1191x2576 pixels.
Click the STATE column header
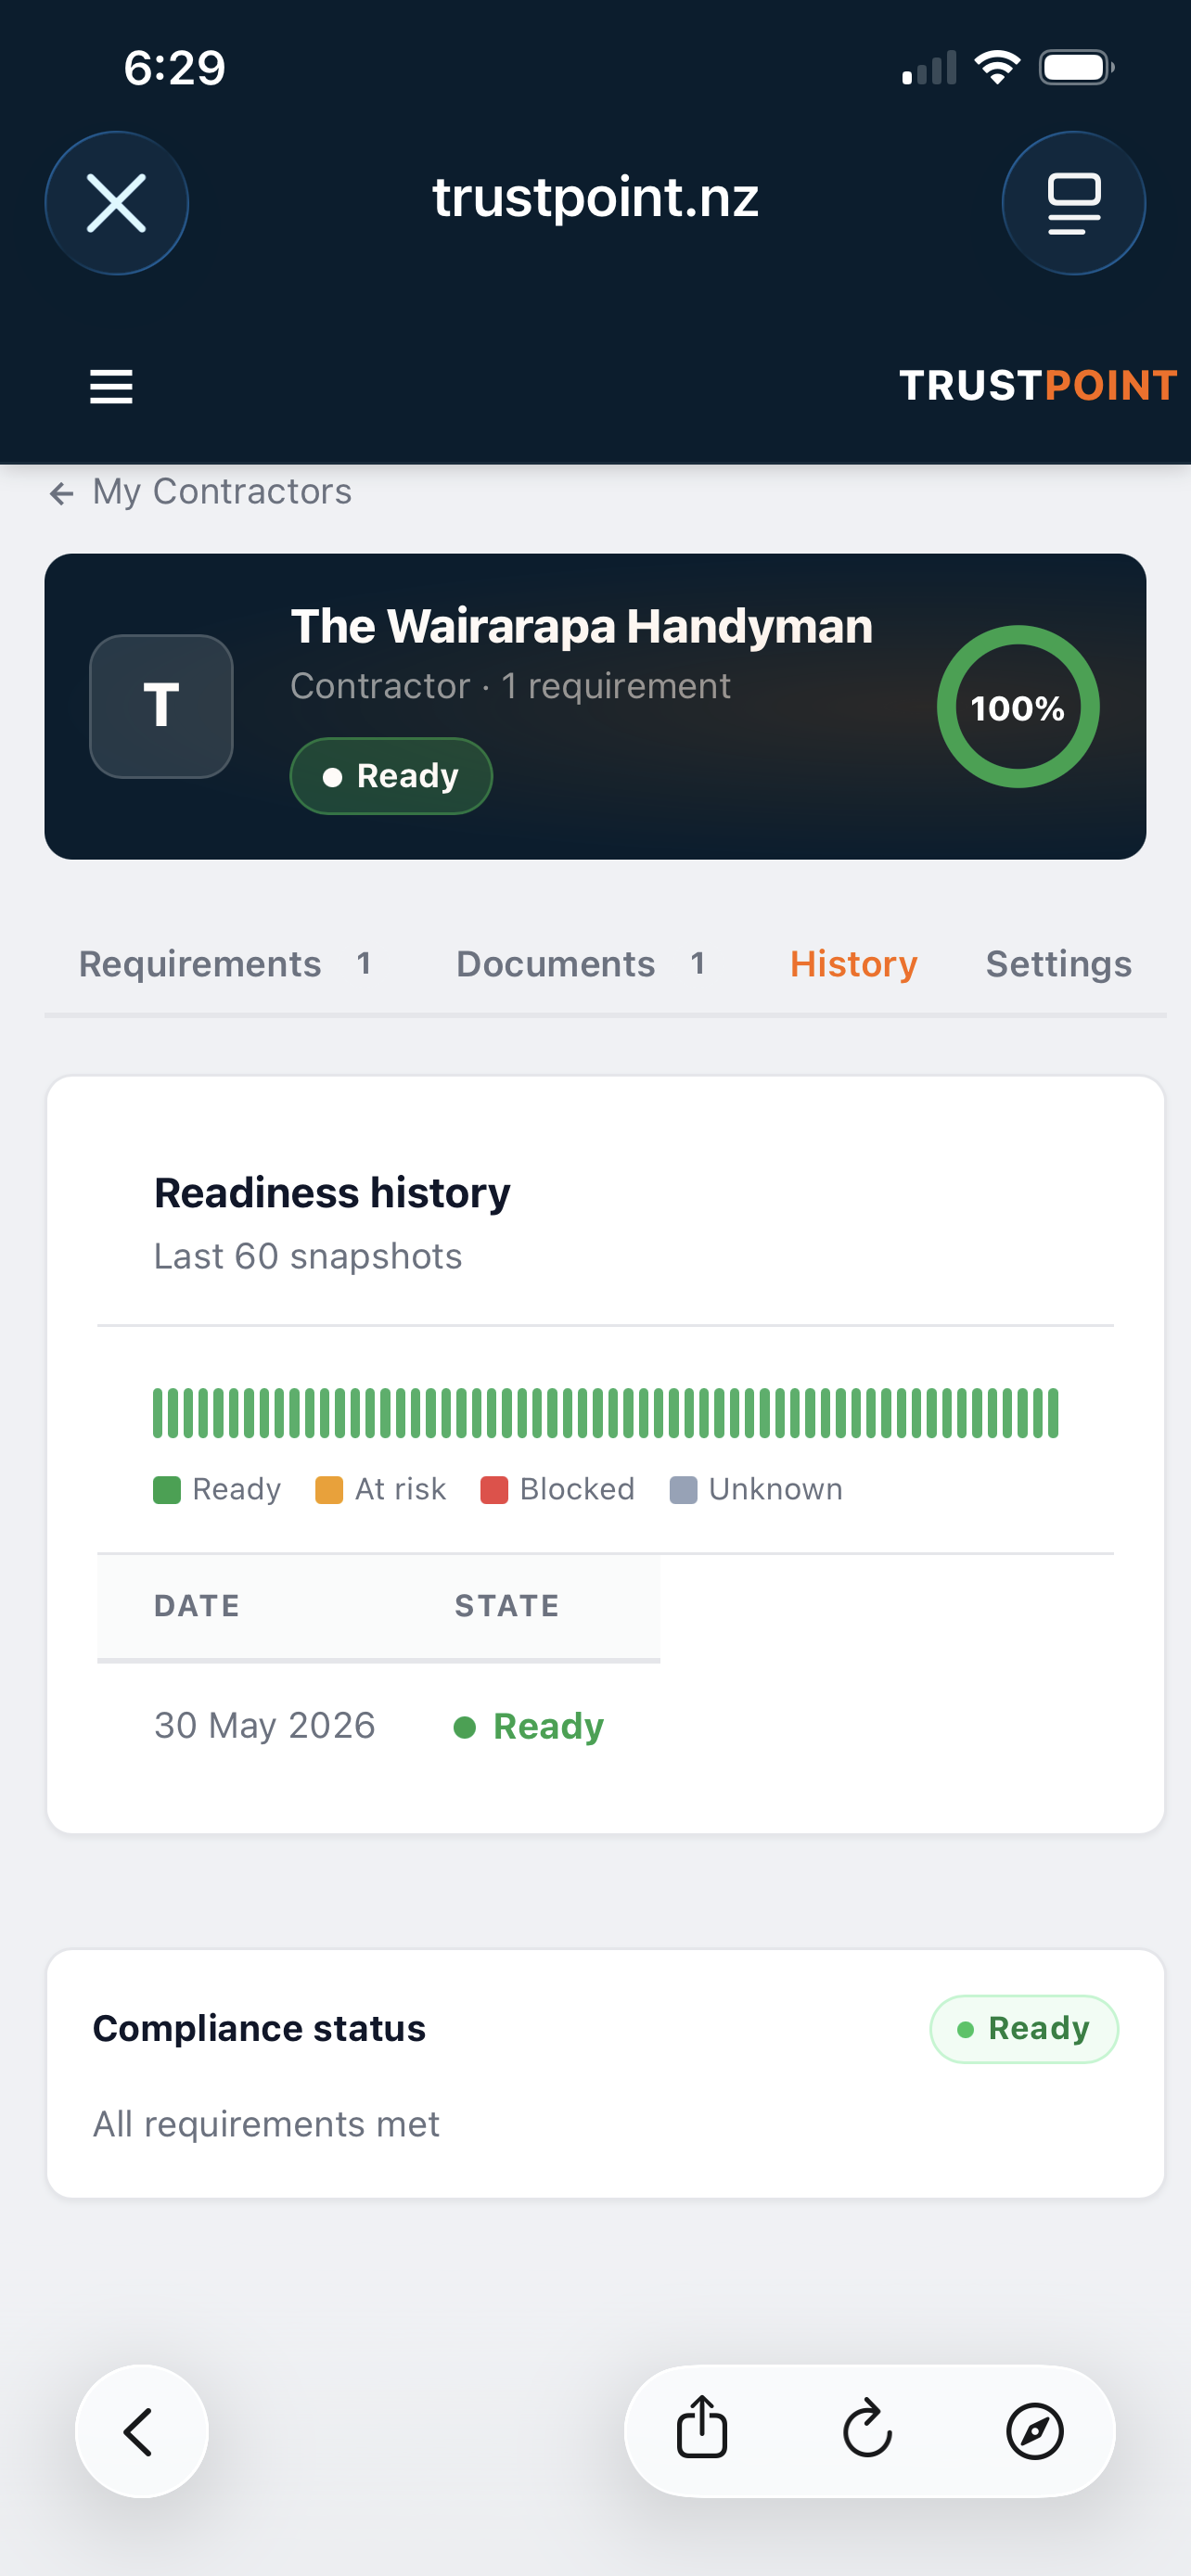pos(507,1606)
